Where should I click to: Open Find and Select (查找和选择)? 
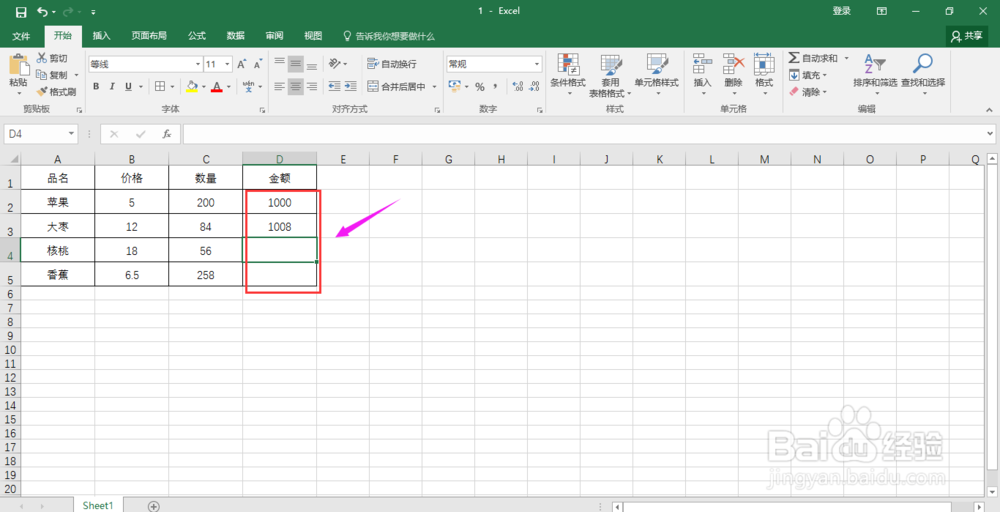coord(923,75)
